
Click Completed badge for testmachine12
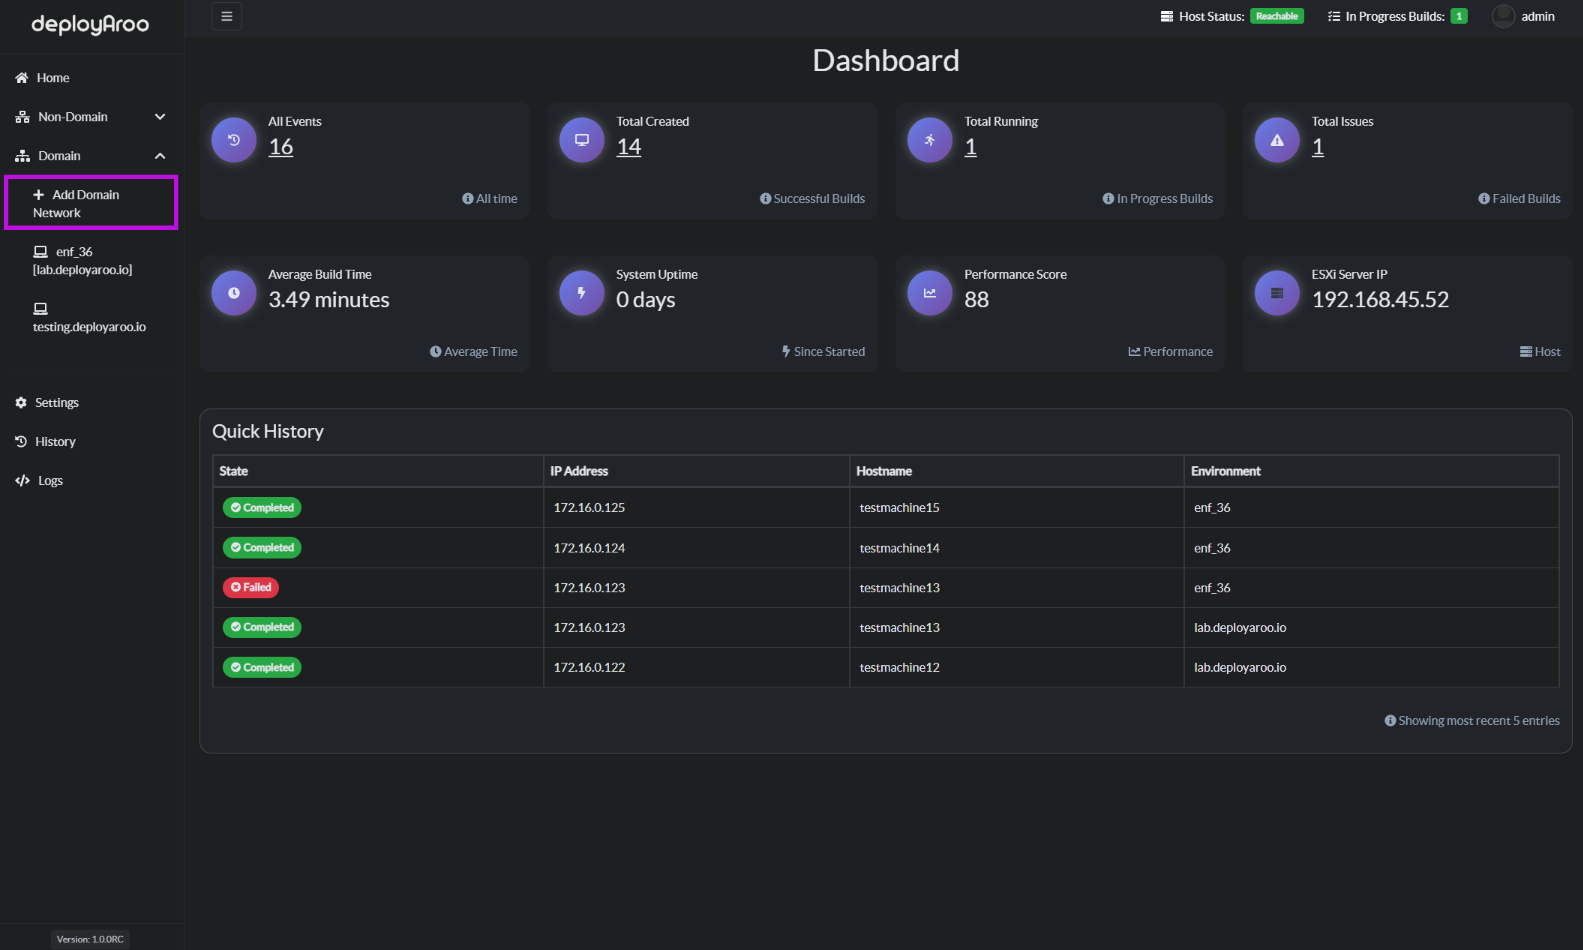[262, 668]
